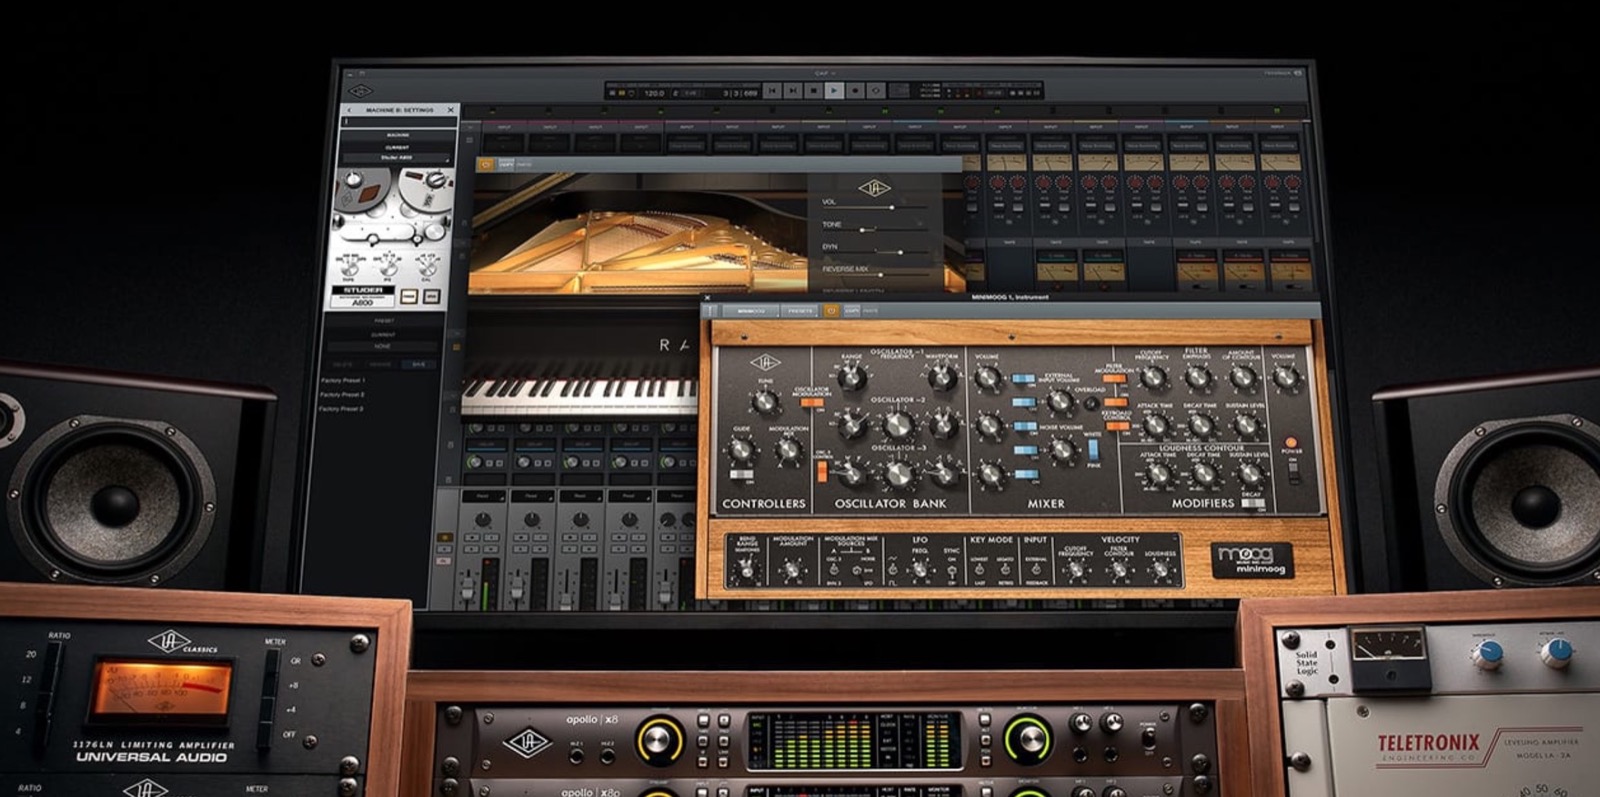Go back from Machine Settings panel
1600x797 pixels.
click(349, 110)
